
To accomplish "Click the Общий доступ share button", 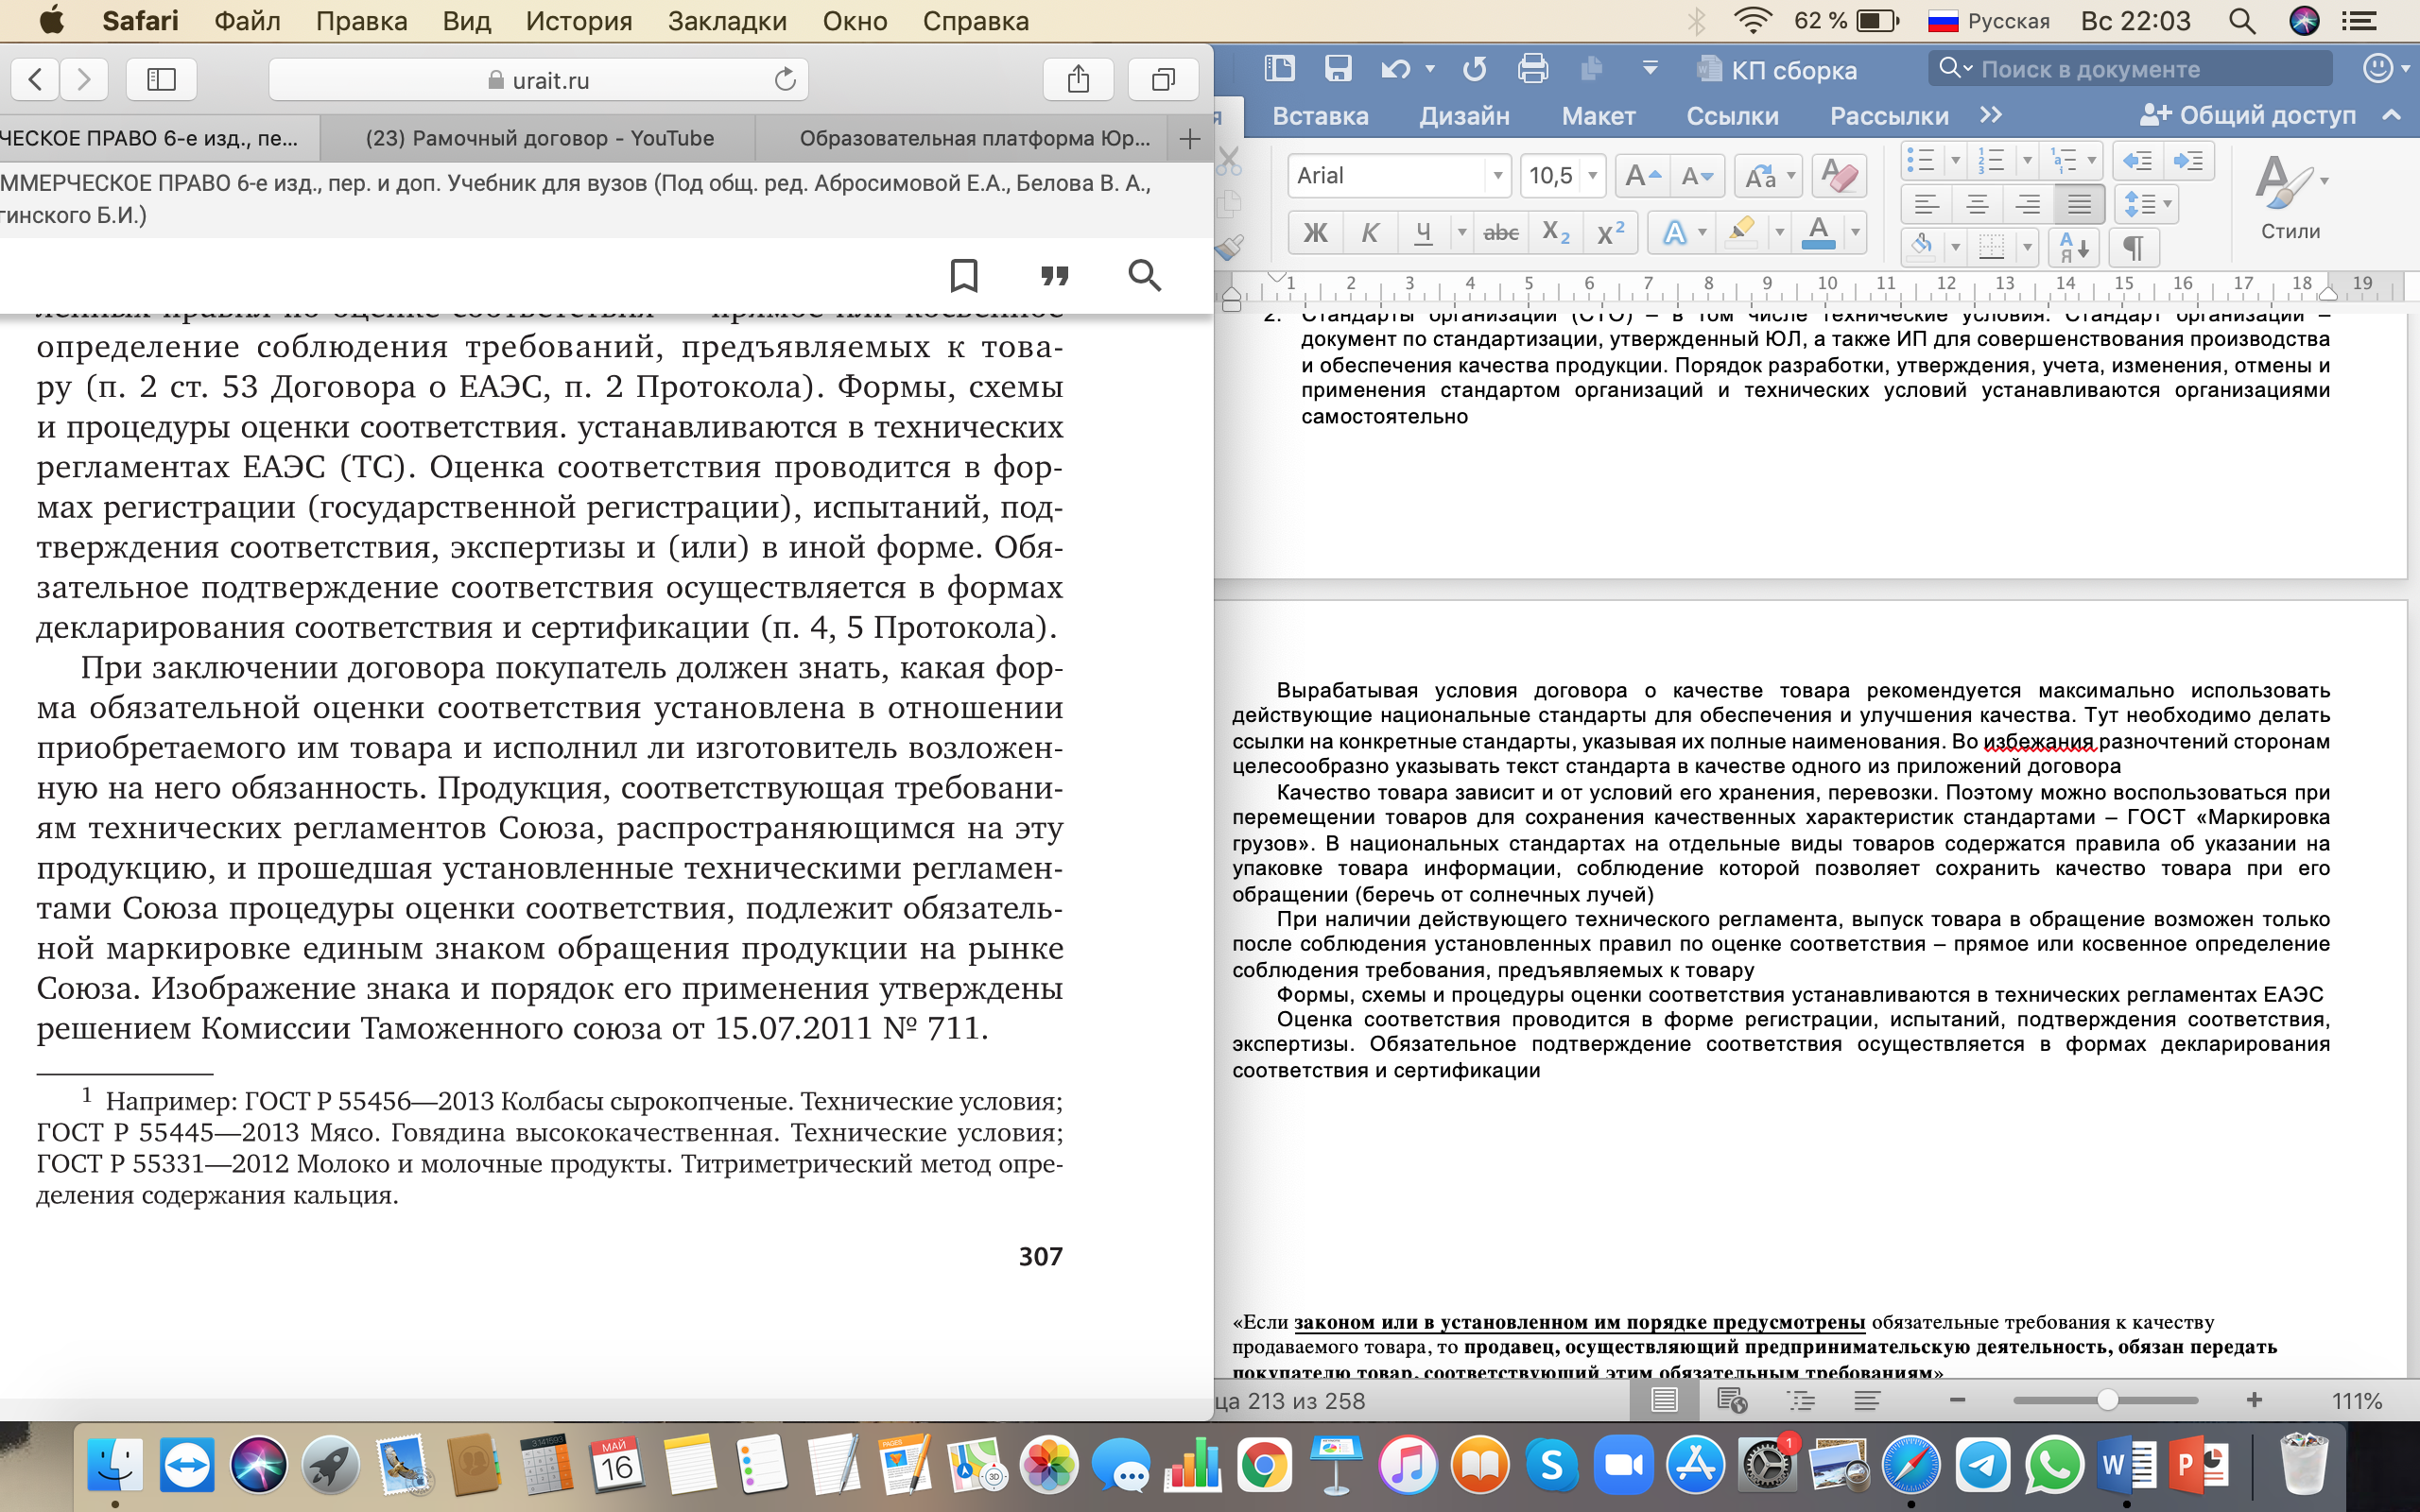I will (2248, 116).
